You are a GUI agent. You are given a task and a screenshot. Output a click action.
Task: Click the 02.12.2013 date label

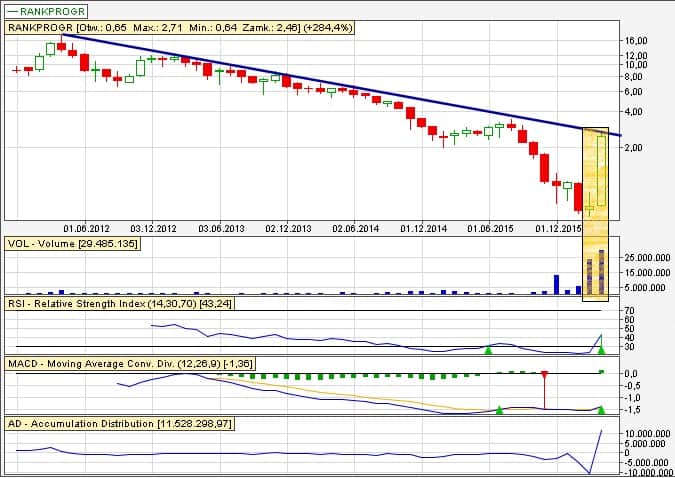tap(288, 228)
